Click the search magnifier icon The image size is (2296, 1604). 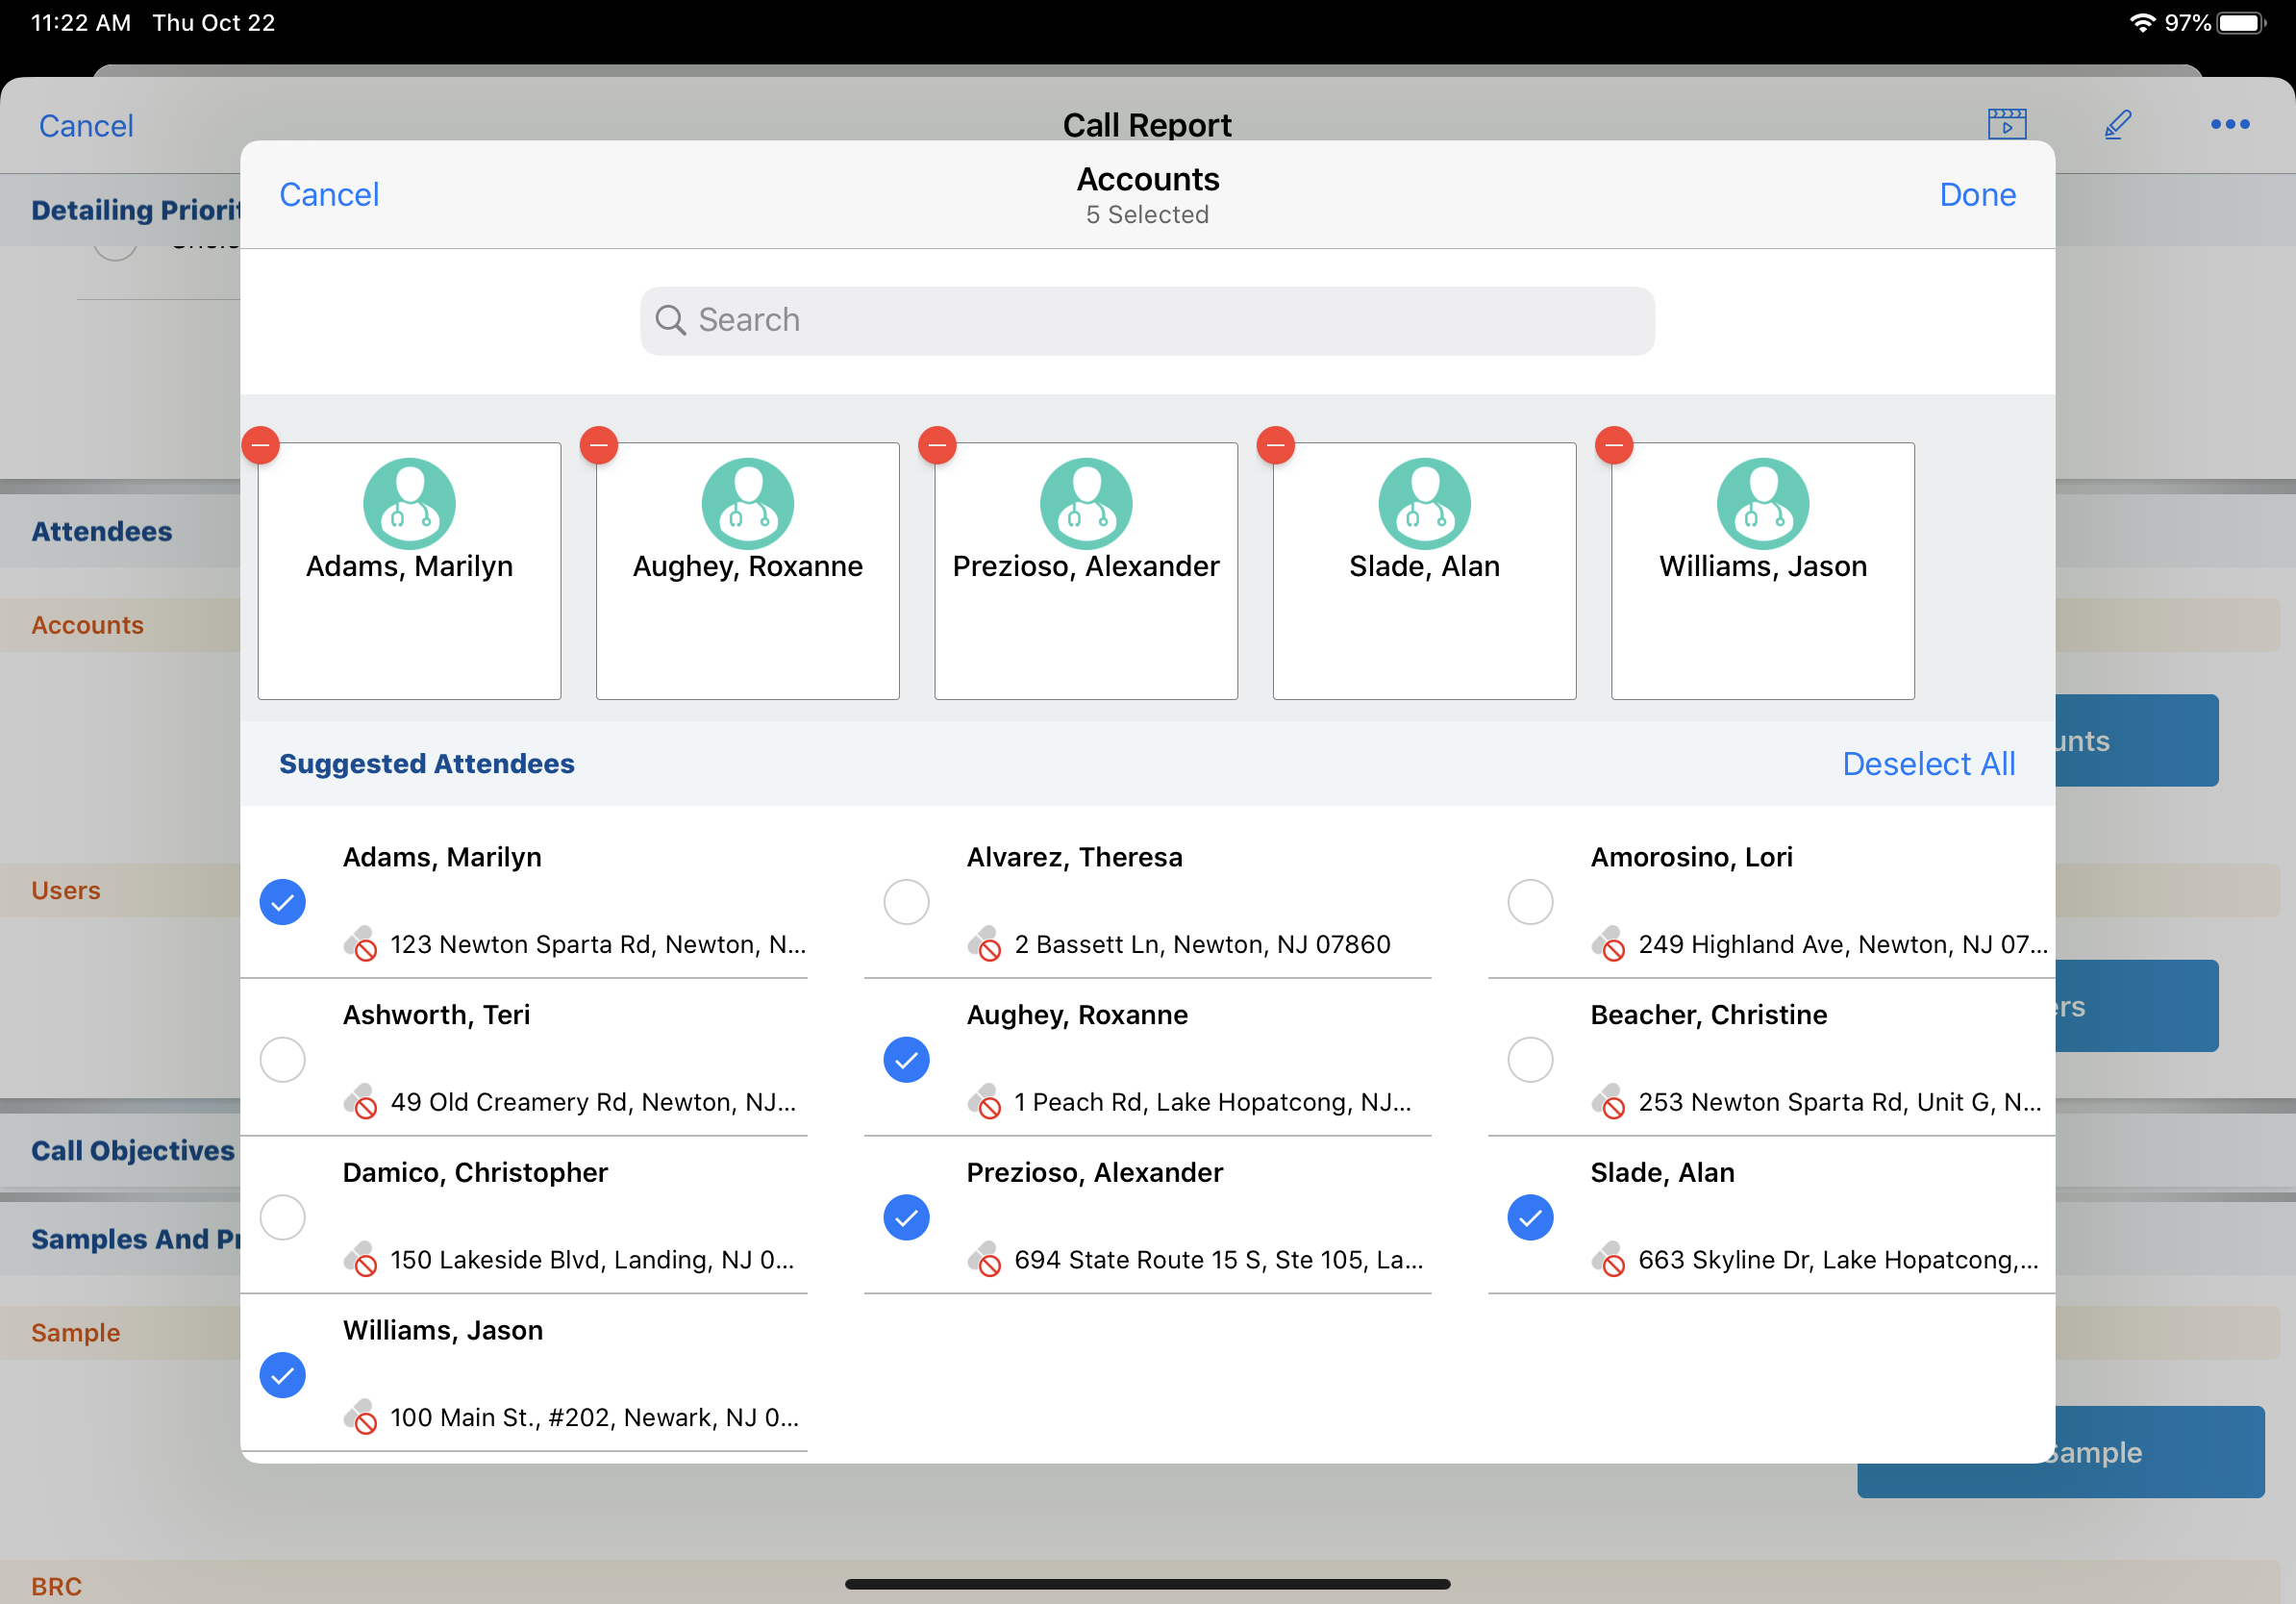click(x=670, y=320)
